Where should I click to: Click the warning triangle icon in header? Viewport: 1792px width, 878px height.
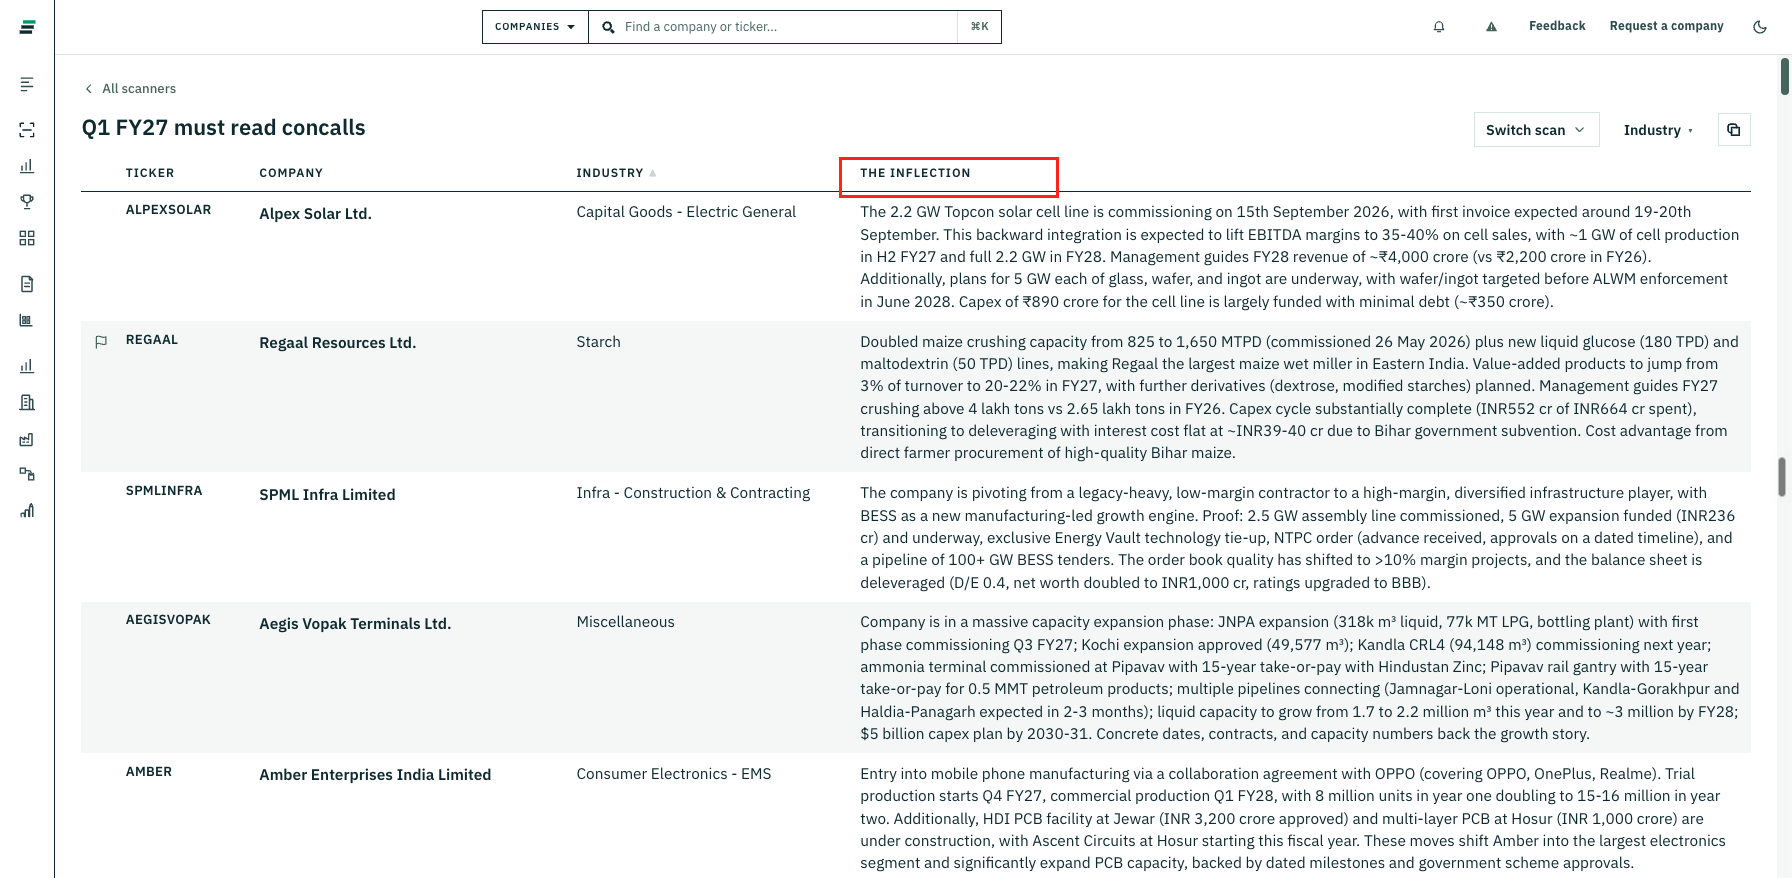(x=1491, y=27)
